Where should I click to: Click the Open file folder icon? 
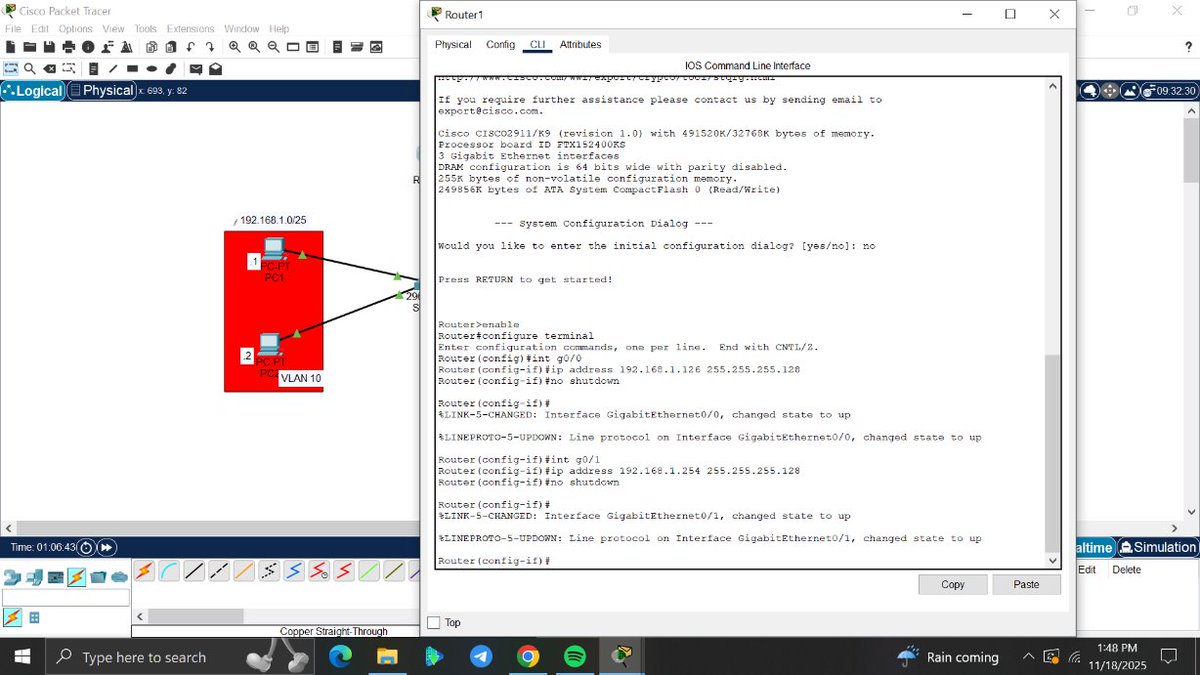(30, 47)
